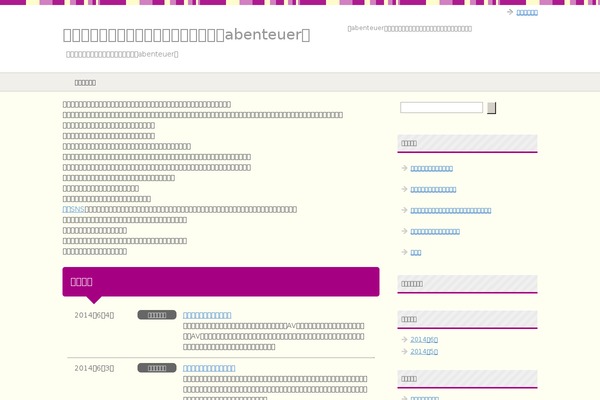
Task: Click the search submit button beside field
Action: click(x=491, y=108)
